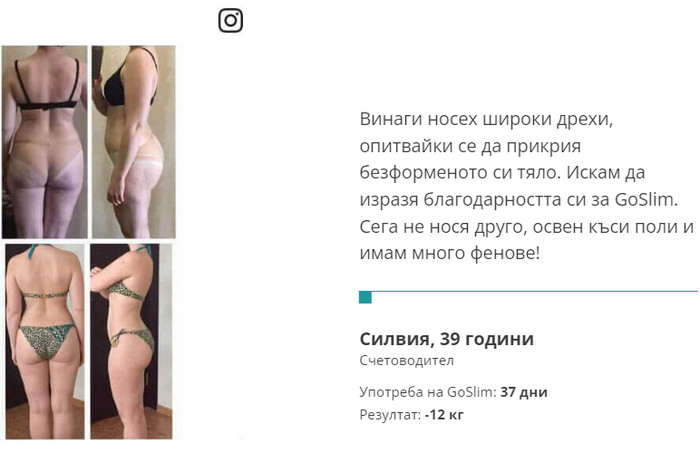Click the Резултат label text
Viewport: 700px width, 453px height.
(390, 415)
